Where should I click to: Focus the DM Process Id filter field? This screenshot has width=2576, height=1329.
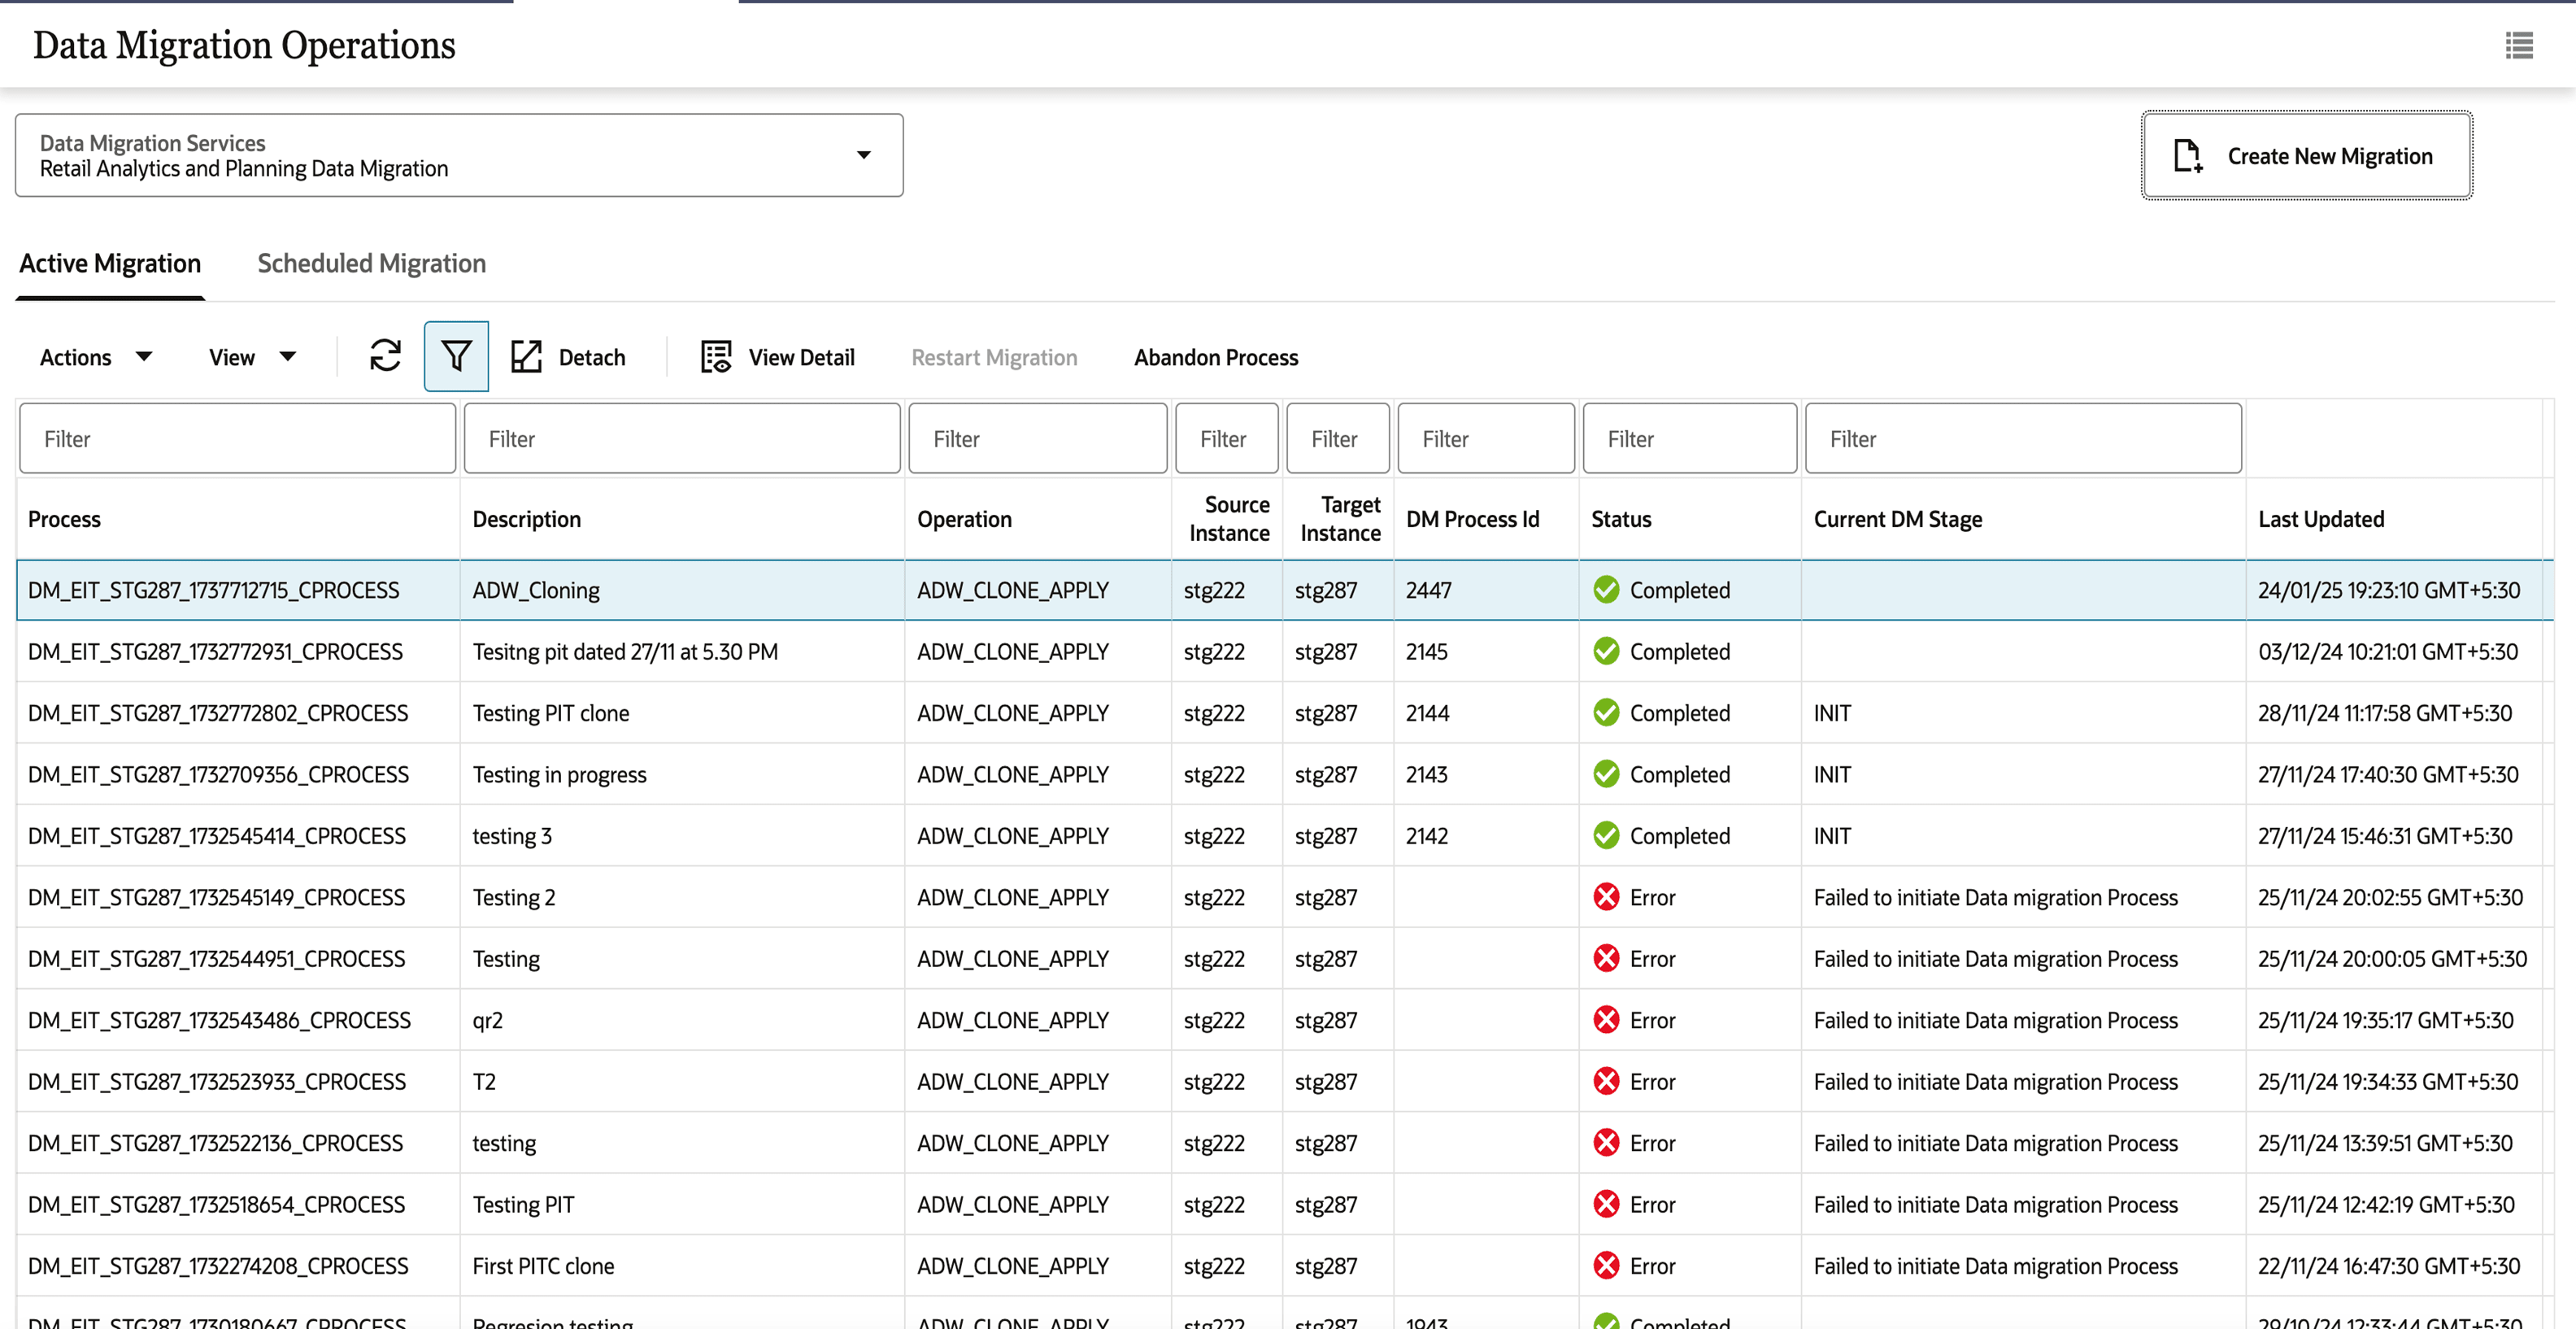1486,438
